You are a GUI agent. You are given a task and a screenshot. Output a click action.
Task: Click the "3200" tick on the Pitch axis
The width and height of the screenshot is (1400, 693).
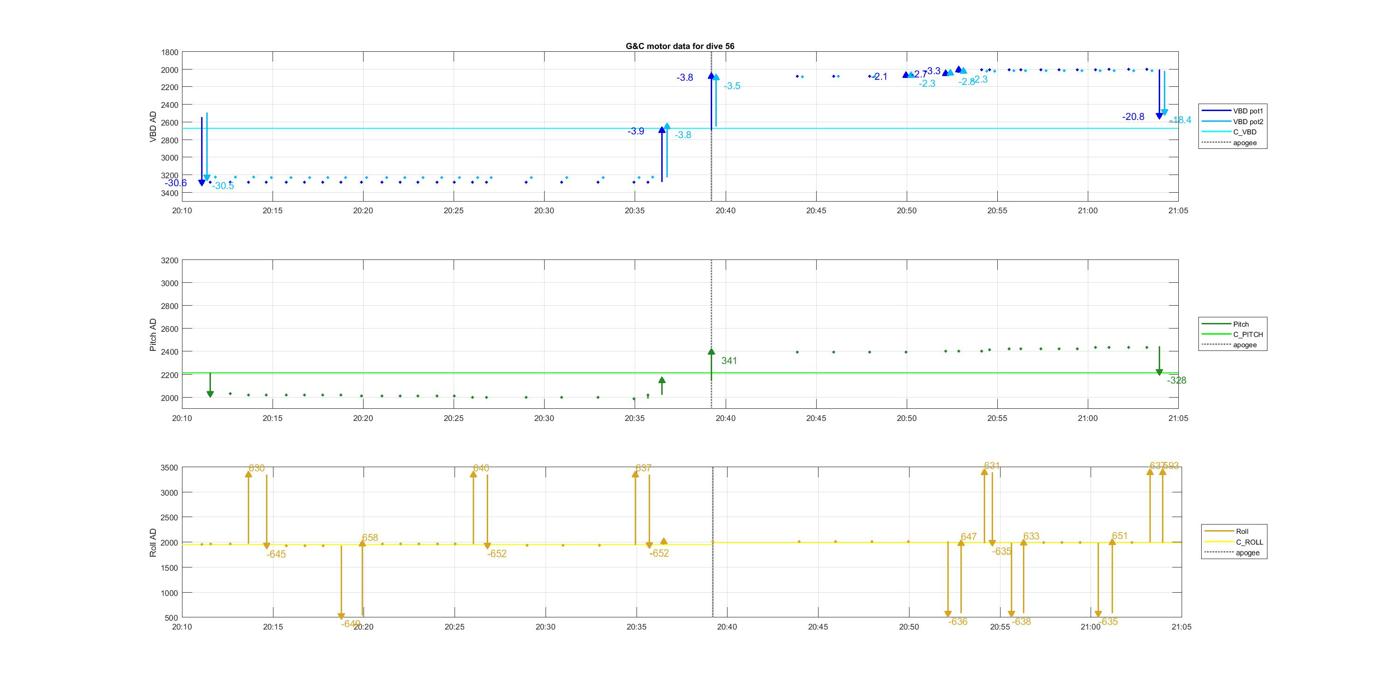click(170, 260)
